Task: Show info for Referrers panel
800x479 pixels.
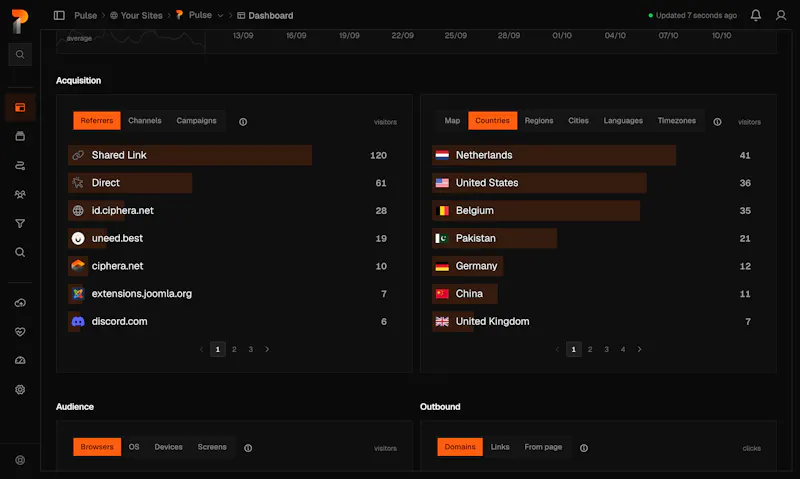Action: [243, 122]
